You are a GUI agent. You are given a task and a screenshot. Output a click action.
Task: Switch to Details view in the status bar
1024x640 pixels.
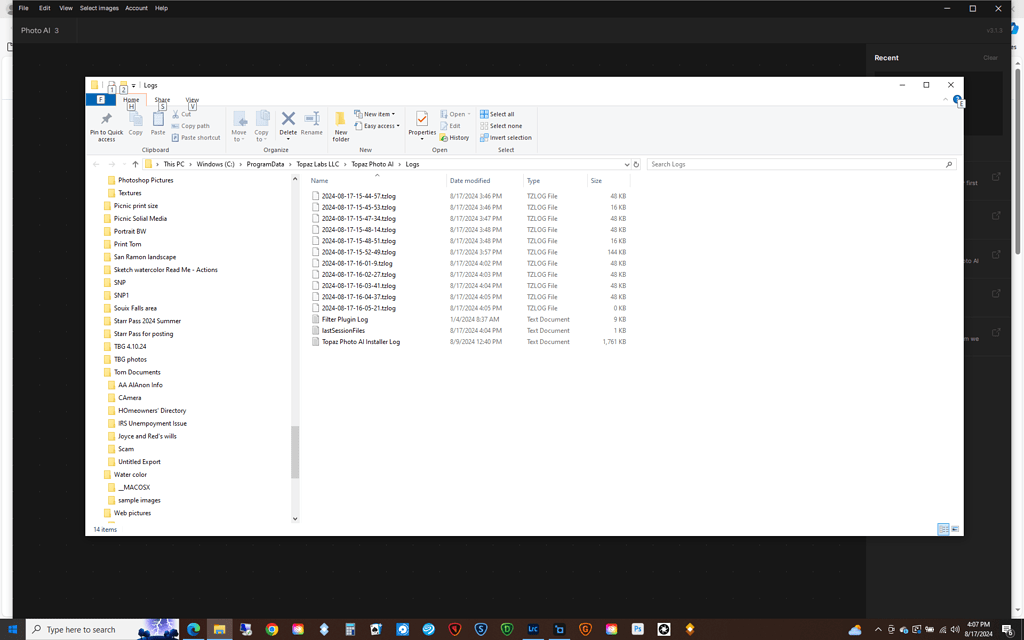point(943,529)
